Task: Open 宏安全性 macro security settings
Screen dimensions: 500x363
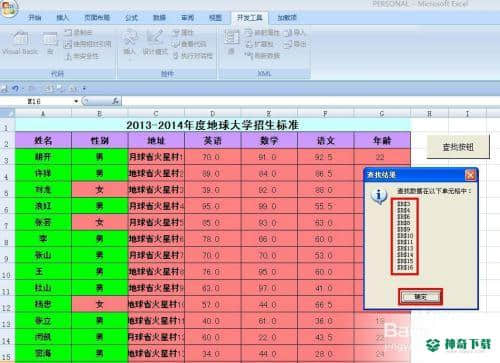Action: pos(82,56)
